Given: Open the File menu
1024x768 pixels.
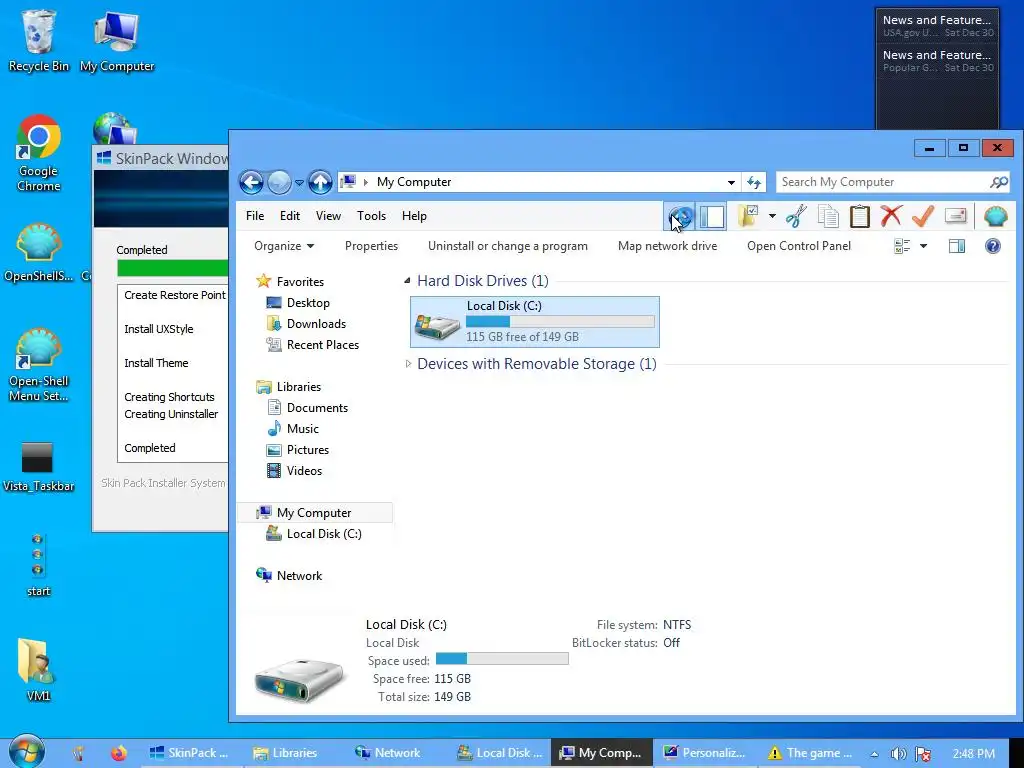Looking at the screenshot, I should click(x=255, y=216).
